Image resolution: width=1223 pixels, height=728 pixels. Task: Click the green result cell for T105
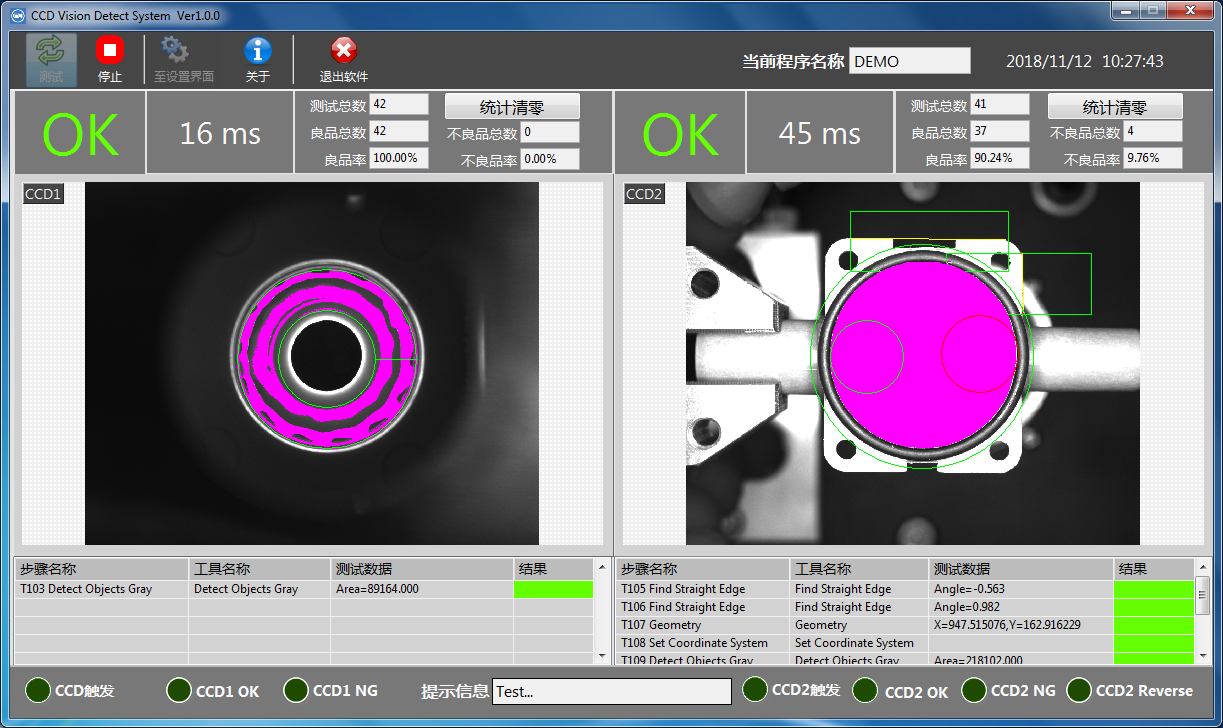tap(1153, 589)
